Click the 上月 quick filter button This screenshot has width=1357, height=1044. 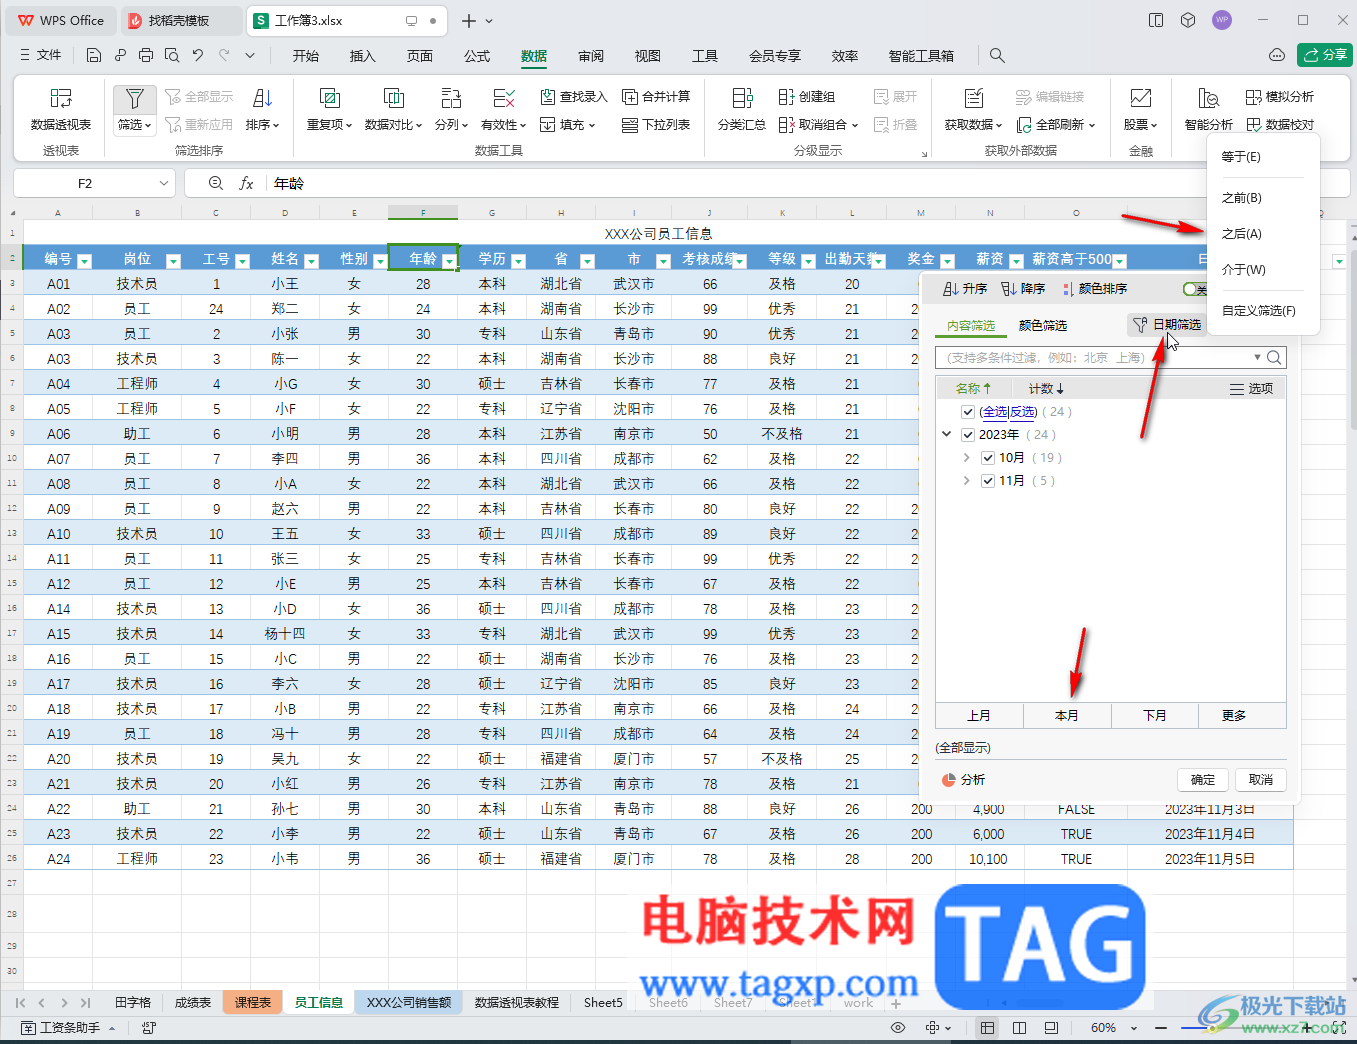(979, 716)
